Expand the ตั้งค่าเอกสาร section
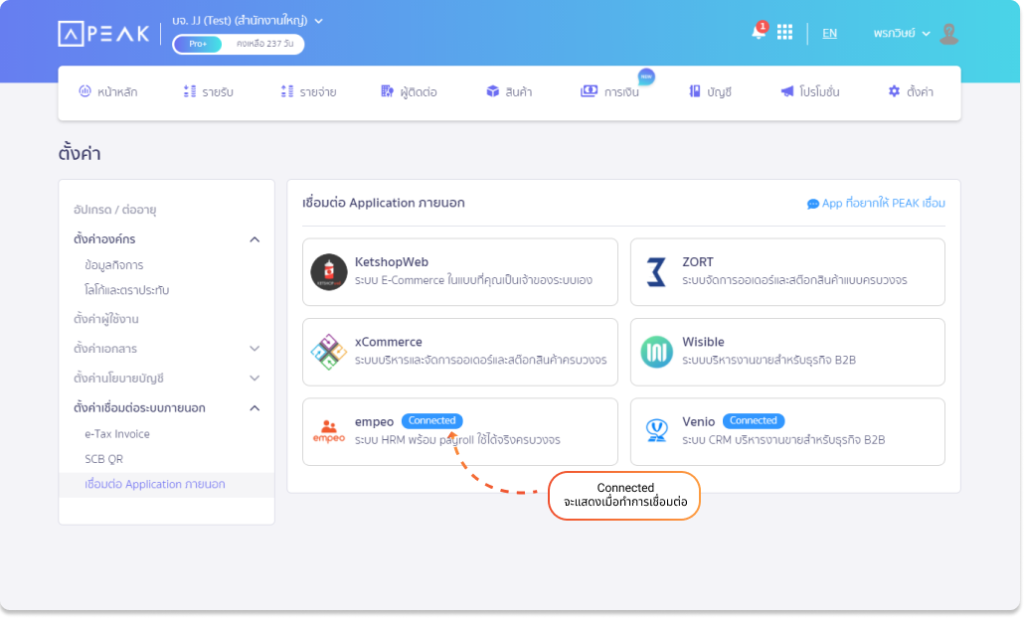This screenshot has width=1024, height=618. pos(255,349)
